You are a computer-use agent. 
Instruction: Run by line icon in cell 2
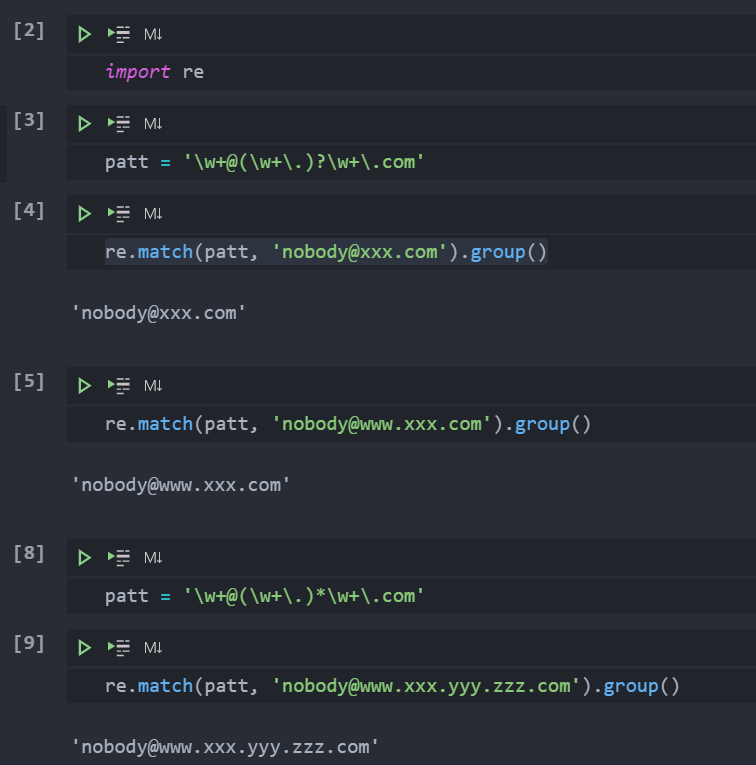point(119,34)
